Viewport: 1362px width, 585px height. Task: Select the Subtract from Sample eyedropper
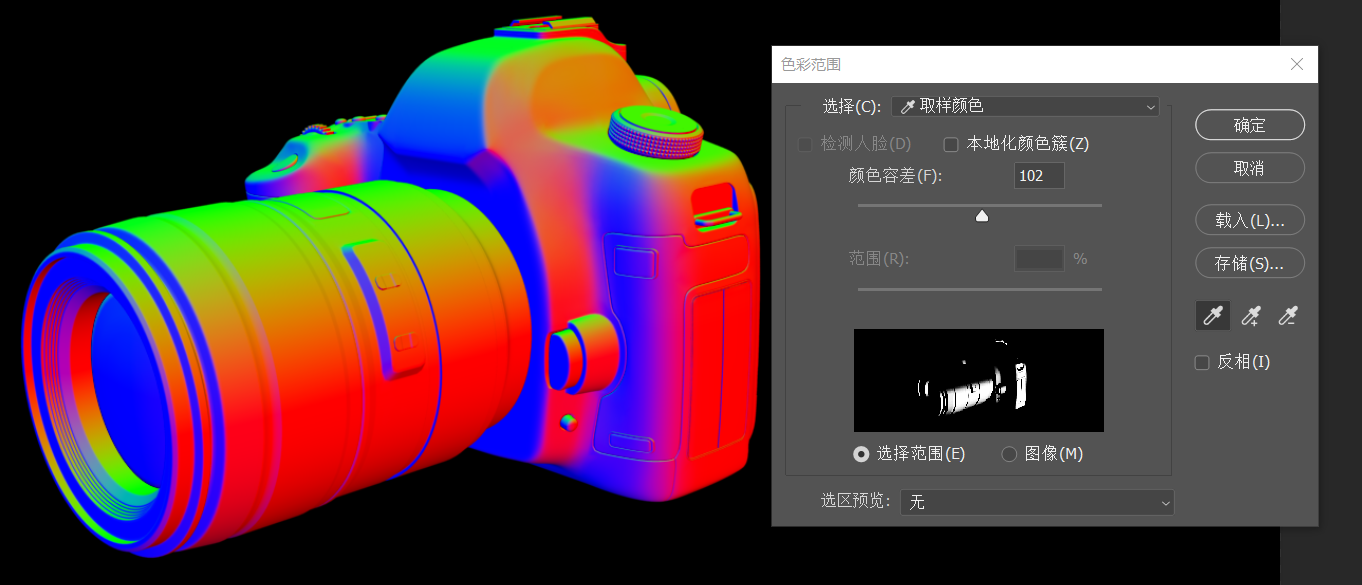(1287, 316)
